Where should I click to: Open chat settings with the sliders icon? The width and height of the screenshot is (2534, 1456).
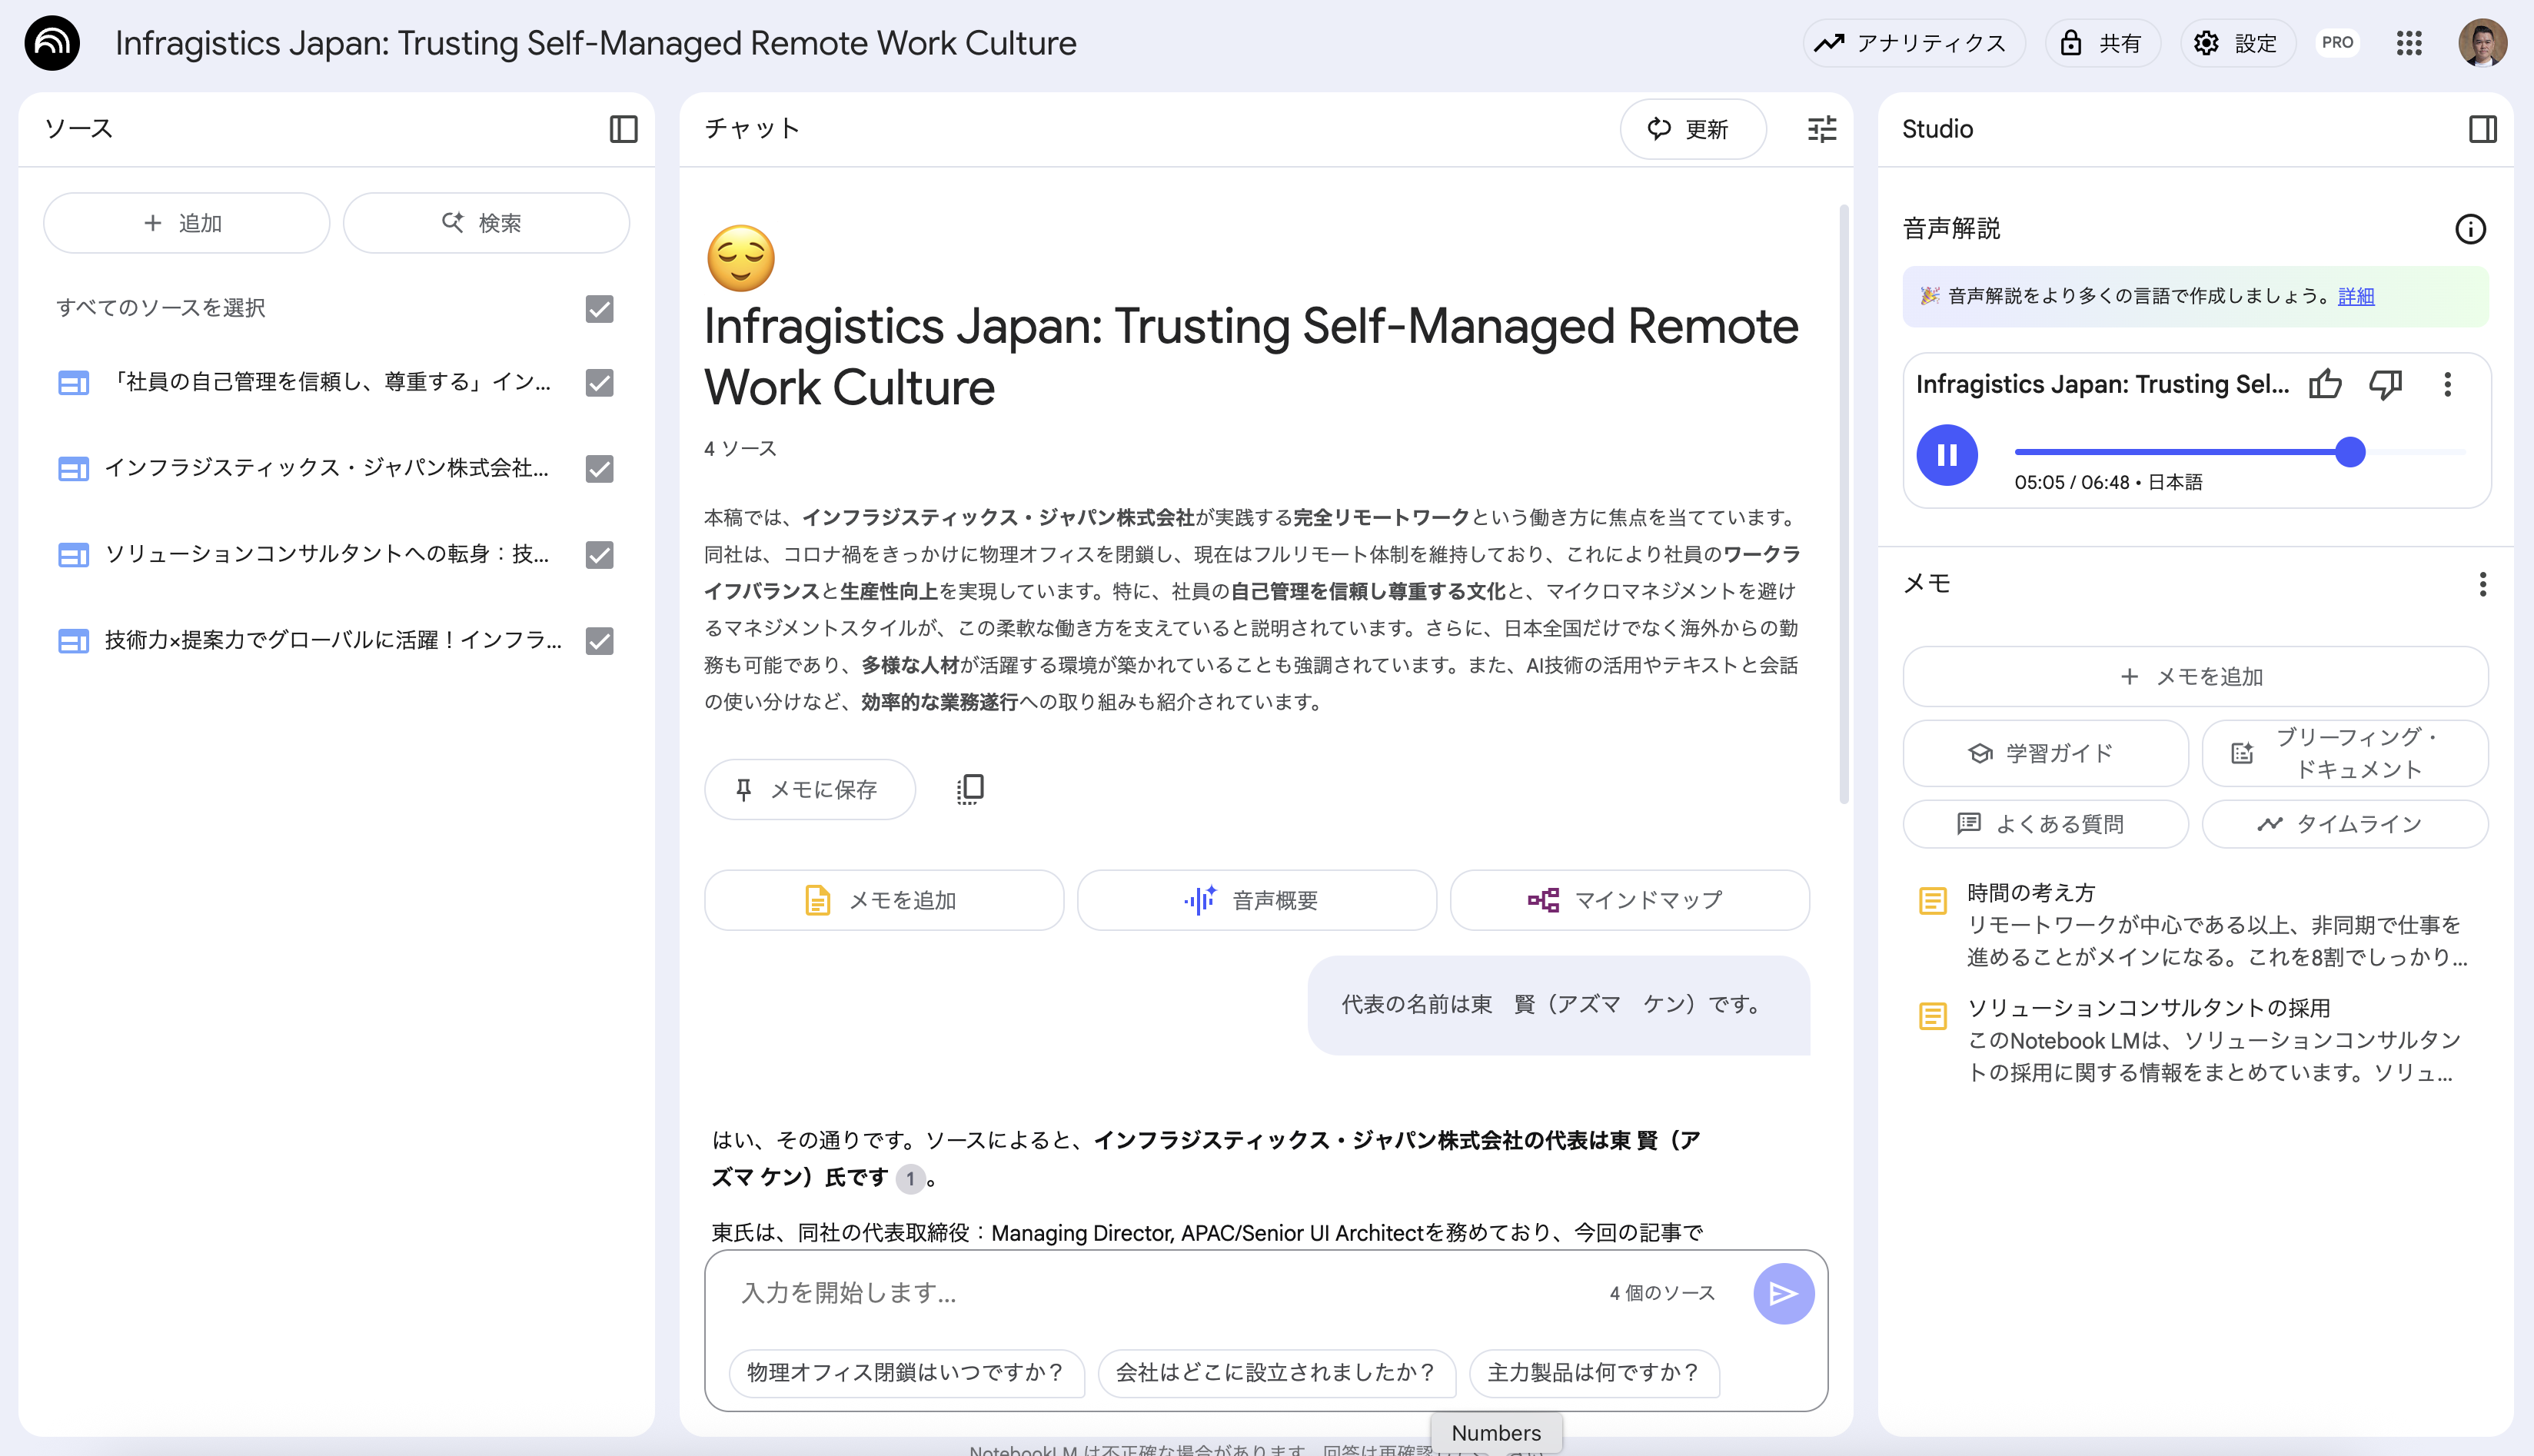tap(1821, 129)
